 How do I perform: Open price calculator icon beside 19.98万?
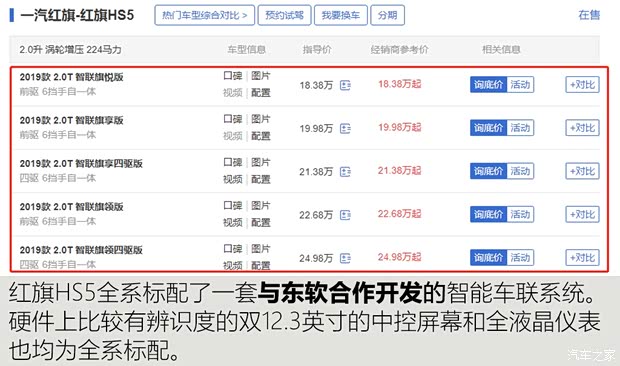(x=345, y=128)
